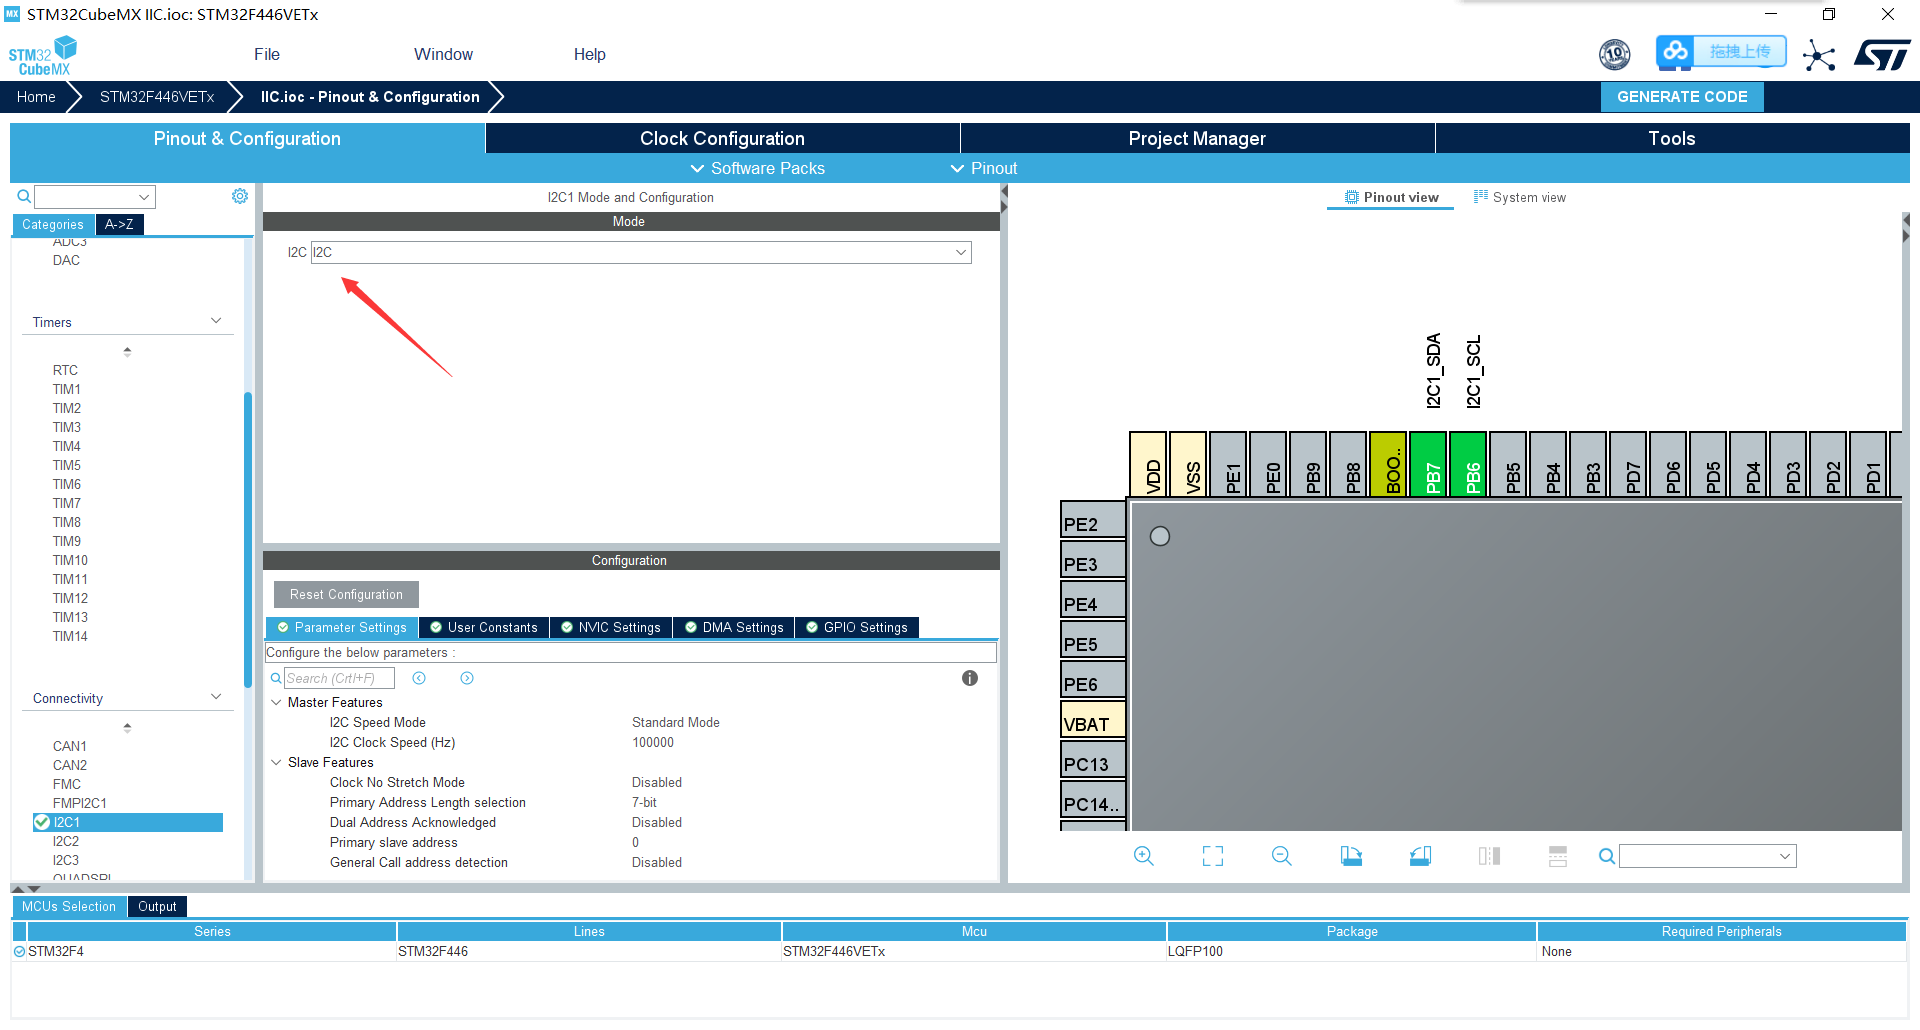This screenshot has height=1030, width=1920.
Task: Click the parameter search input field
Action: click(x=339, y=678)
